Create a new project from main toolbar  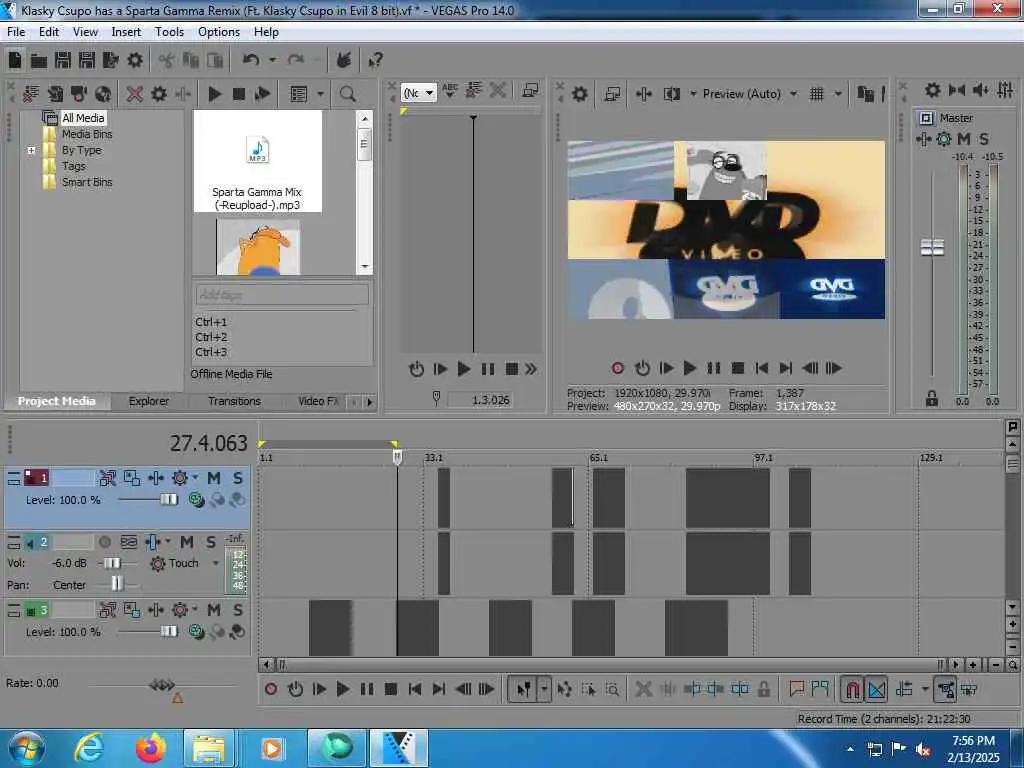point(15,60)
